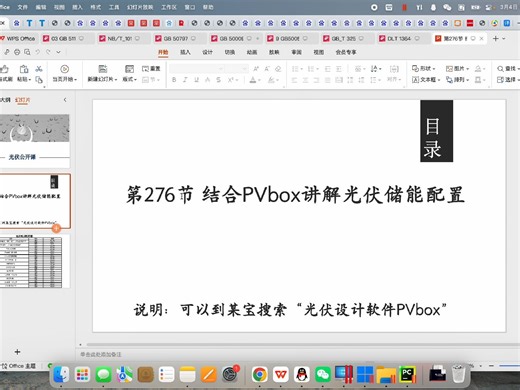This screenshot has width=520, height=390.
Task: Click the Print Preview icon
Action: [x=27, y=52]
